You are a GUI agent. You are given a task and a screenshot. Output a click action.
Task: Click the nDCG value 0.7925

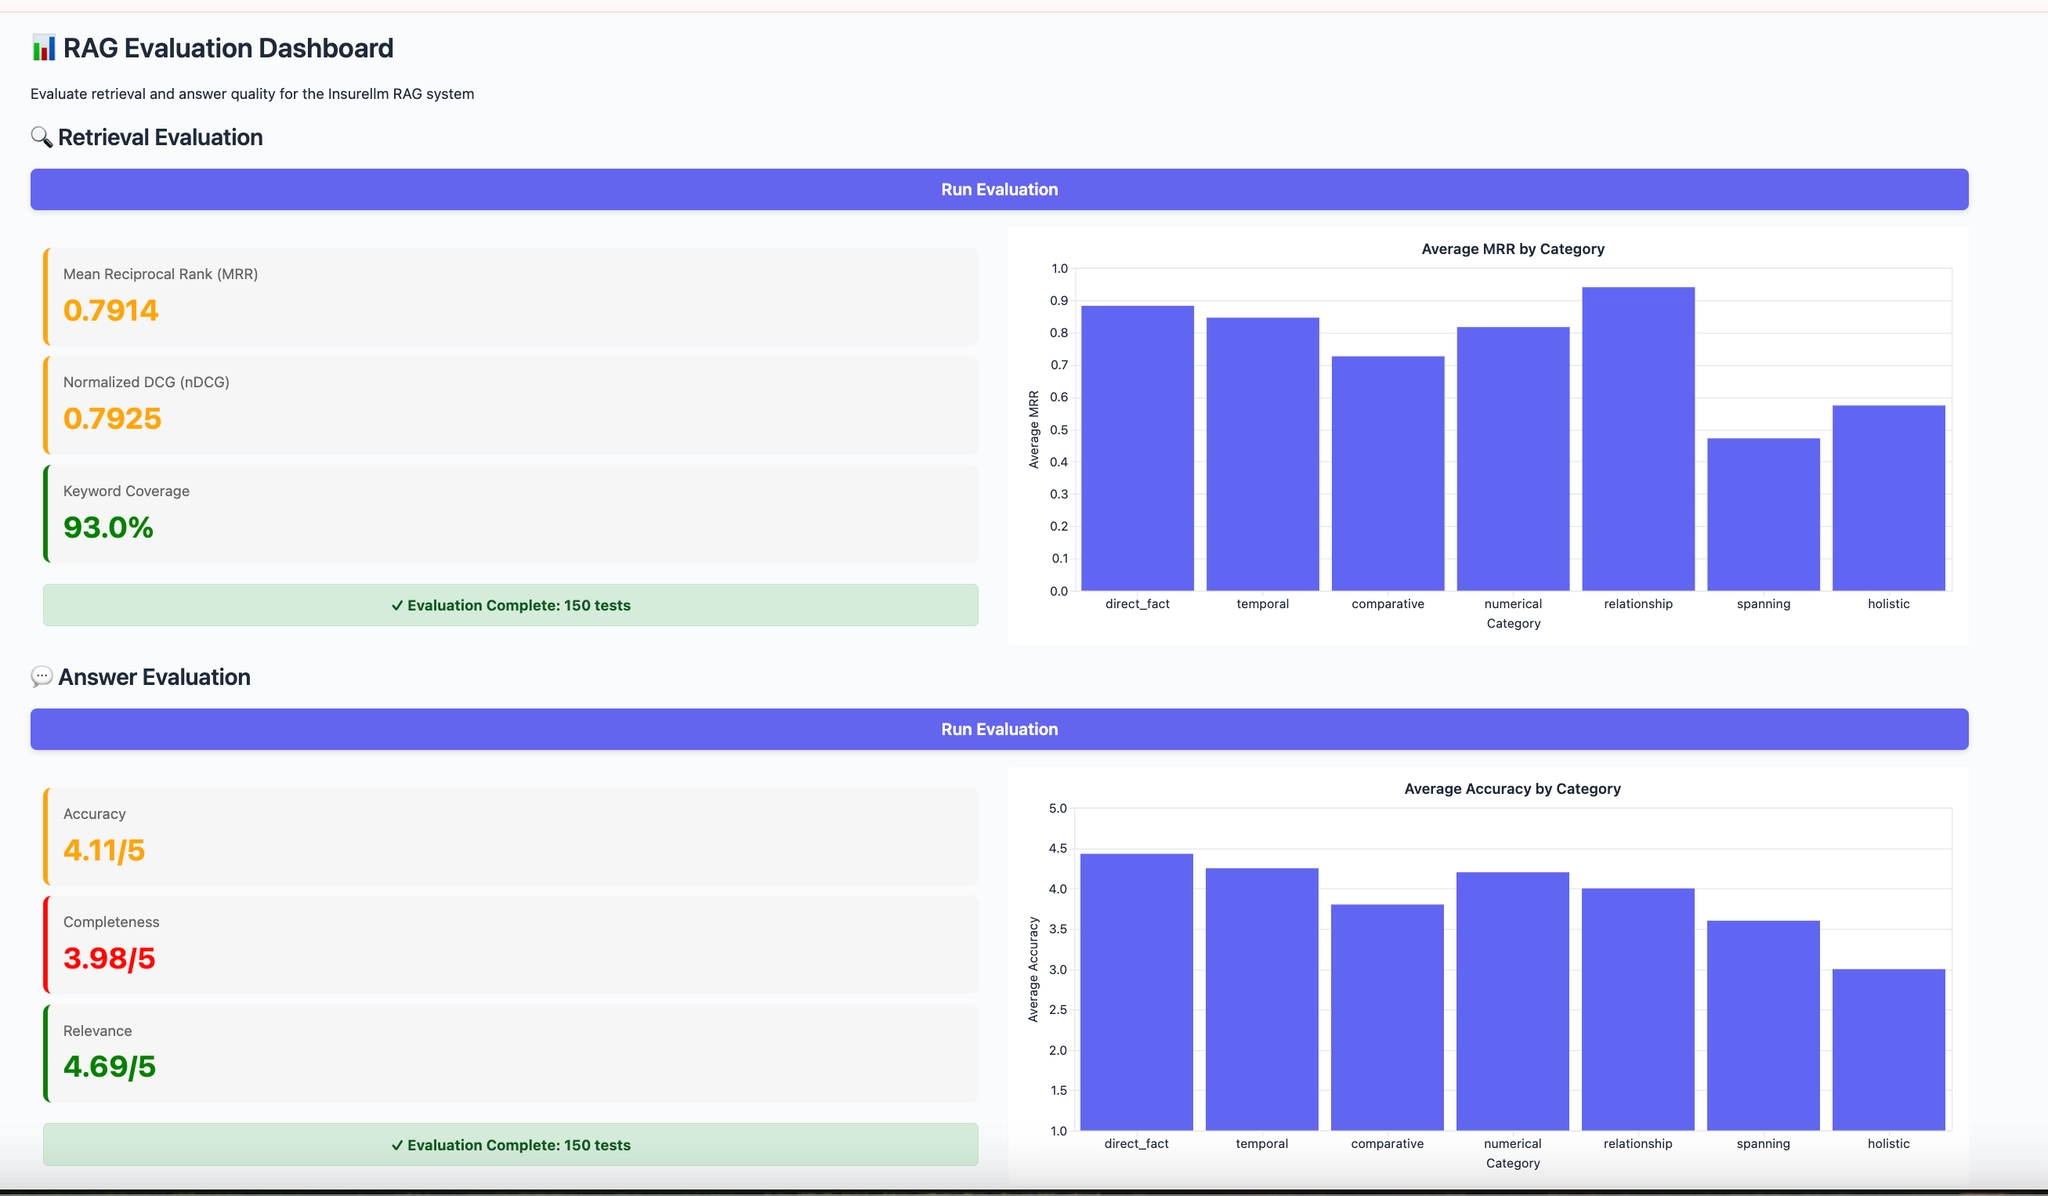(112, 418)
